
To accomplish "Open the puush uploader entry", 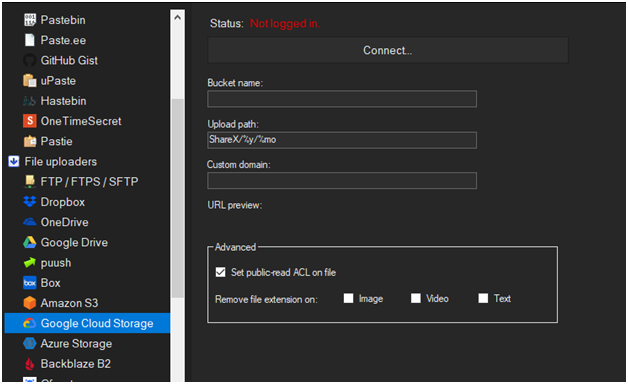I will pos(56,263).
